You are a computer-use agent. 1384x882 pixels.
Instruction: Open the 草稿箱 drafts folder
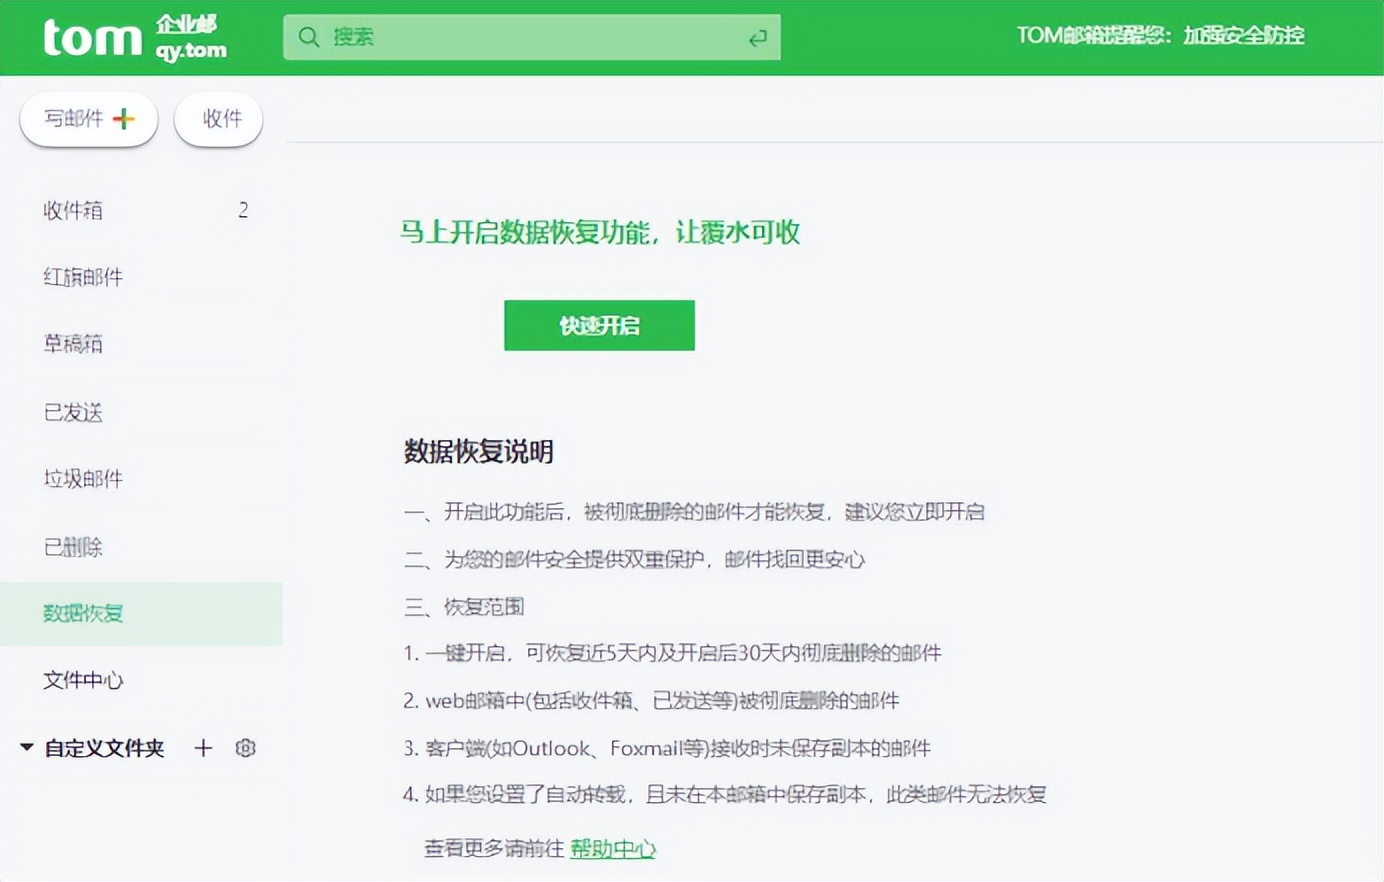point(73,344)
